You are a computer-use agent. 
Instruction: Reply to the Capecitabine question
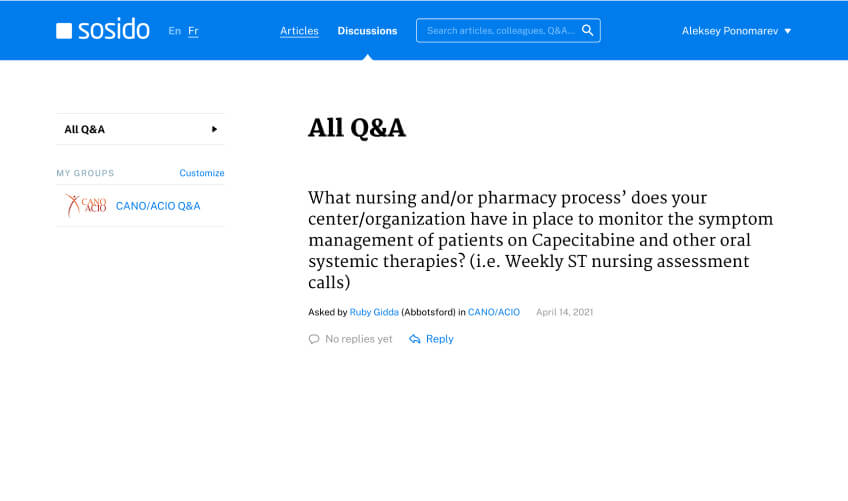point(439,339)
